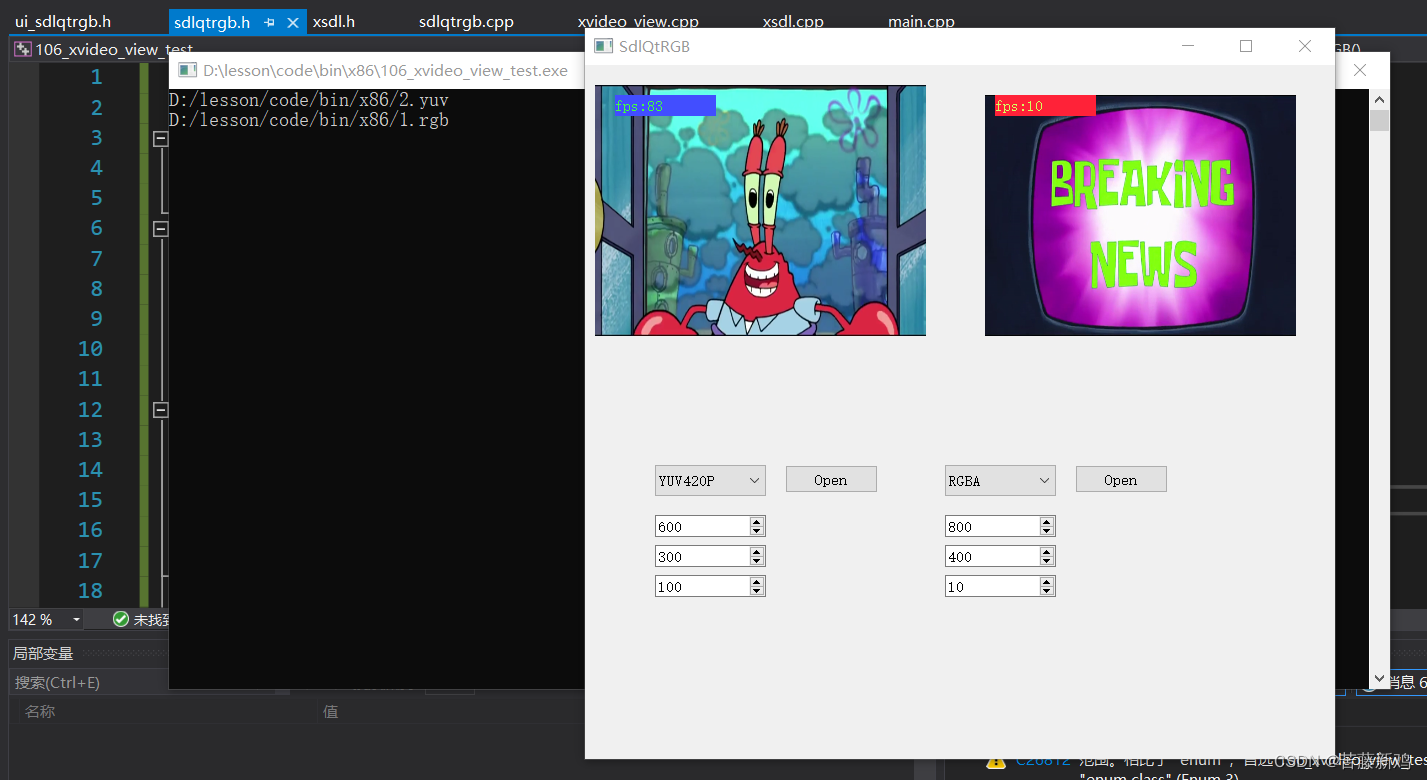Open the 142 % zoom dropdown

click(77, 620)
